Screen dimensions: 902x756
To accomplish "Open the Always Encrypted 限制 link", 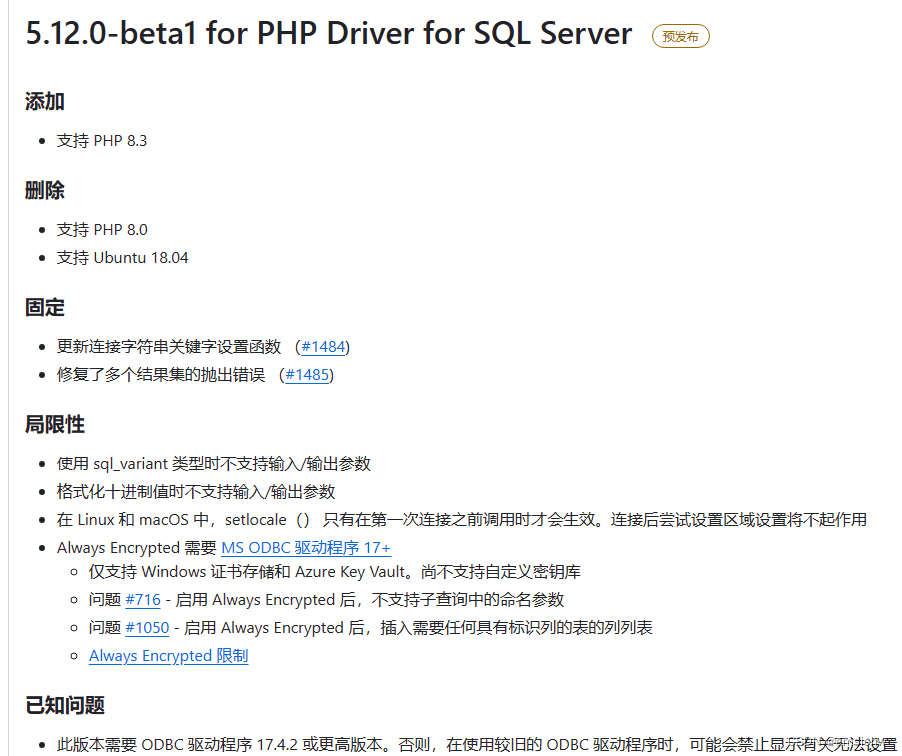I will coord(169,656).
